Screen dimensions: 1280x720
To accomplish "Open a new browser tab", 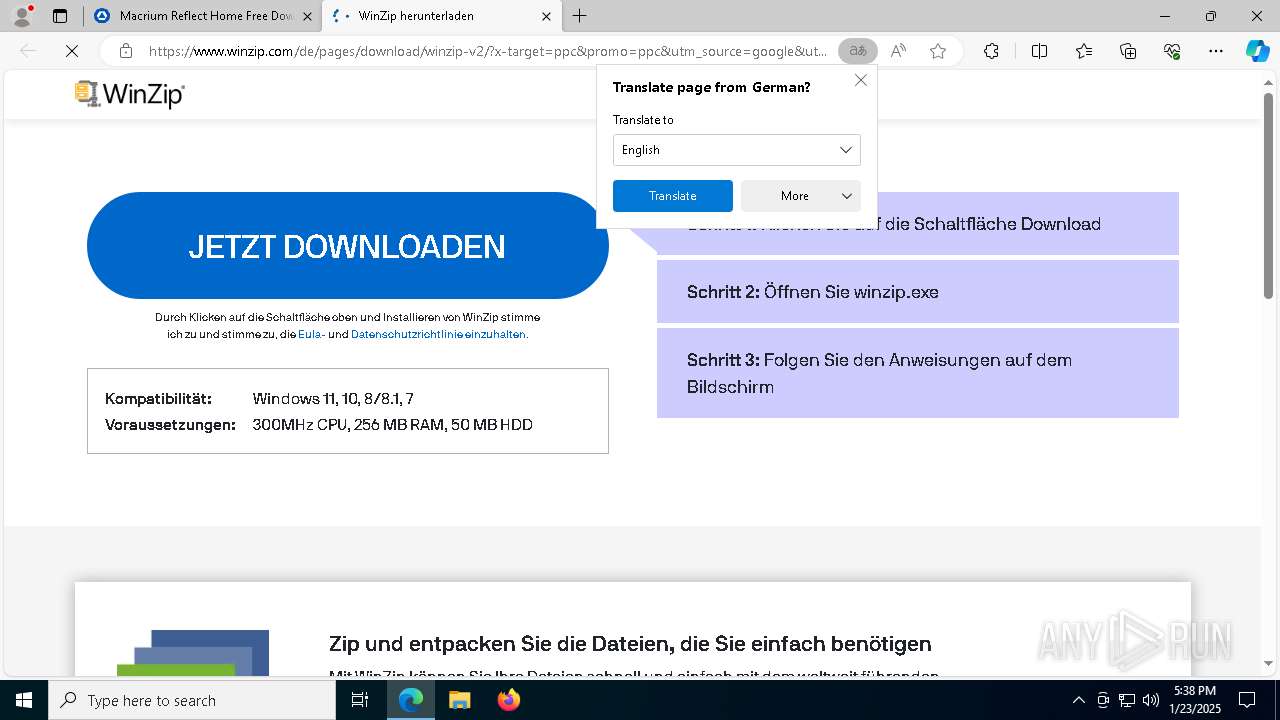I will coord(580,16).
